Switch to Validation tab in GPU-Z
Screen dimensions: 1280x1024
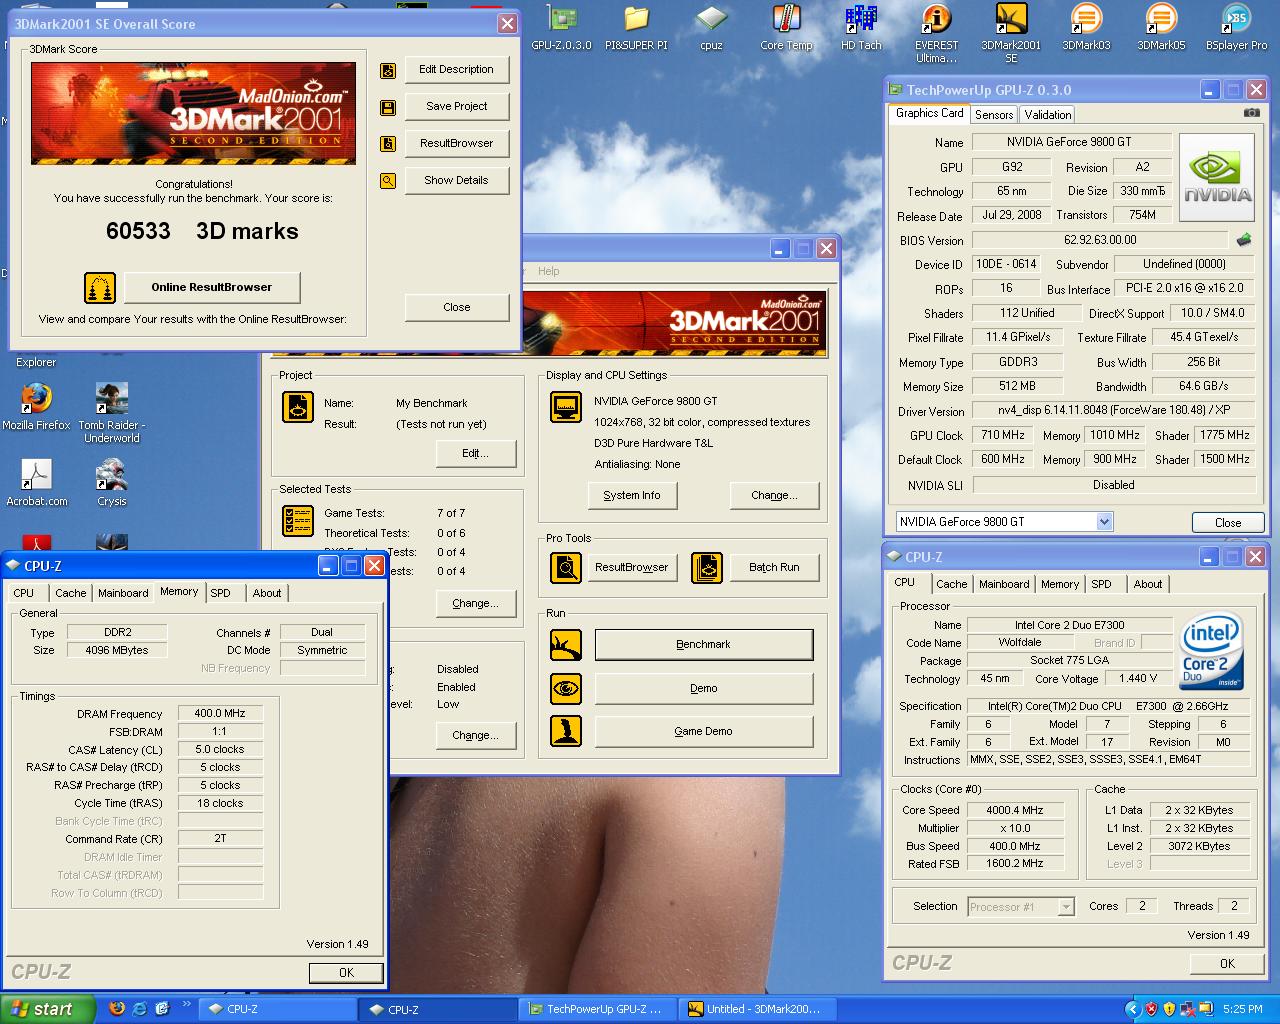click(x=1048, y=115)
